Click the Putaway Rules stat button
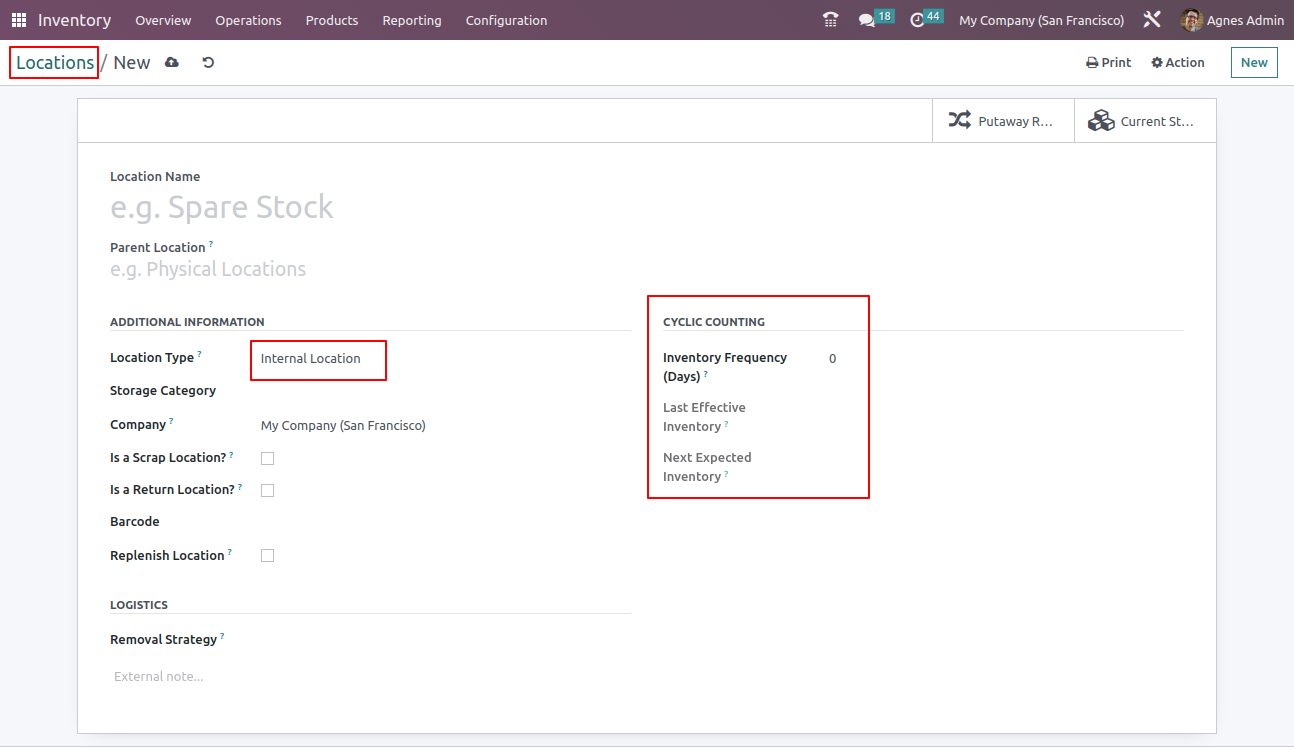This screenshot has width=1294, height=748. (1003, 121)
